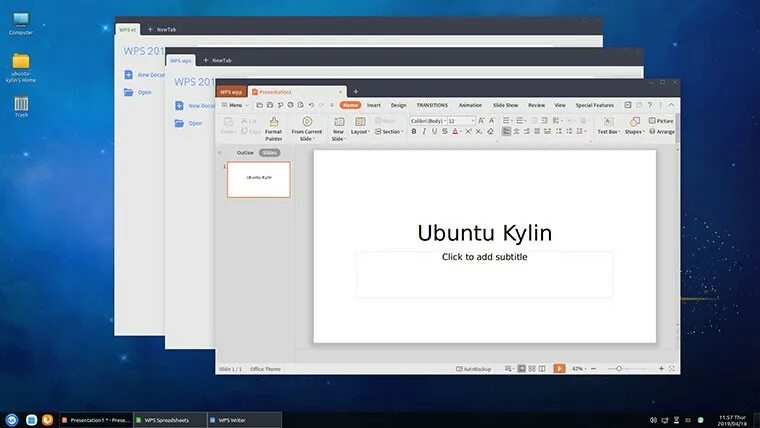Viewport: 760px width, 428px height.
Task: Click the New Slide icon
Action: tap(339, 122)
